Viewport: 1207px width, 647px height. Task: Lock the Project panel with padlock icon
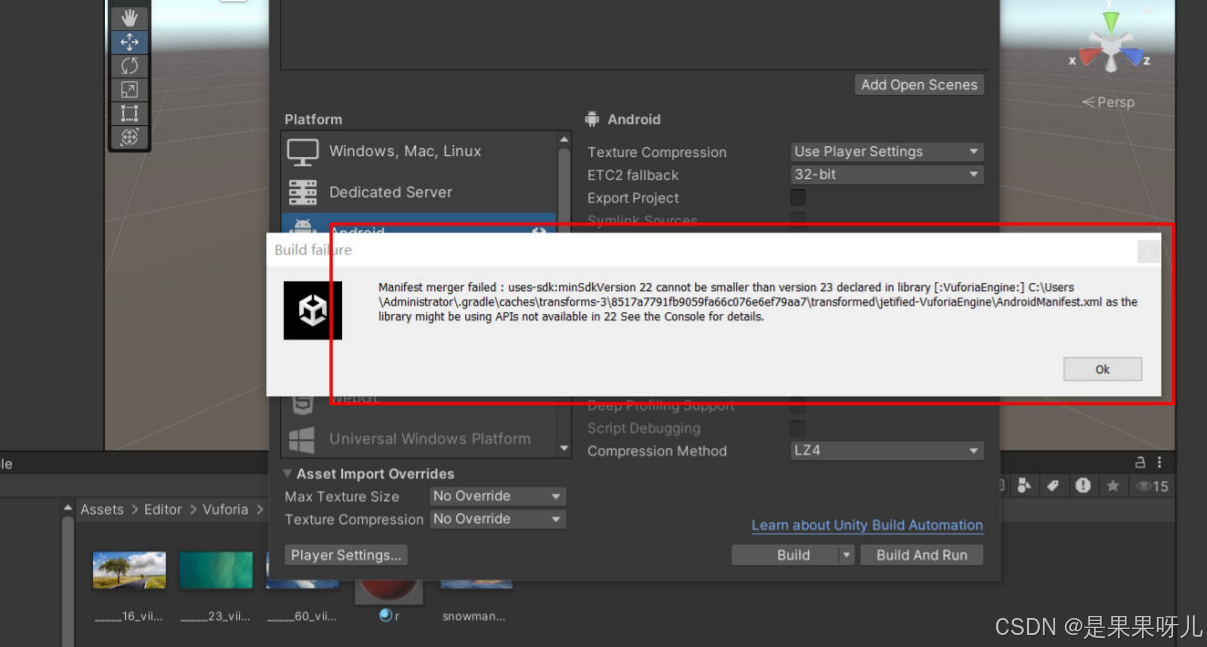(x=1139, y=463)
